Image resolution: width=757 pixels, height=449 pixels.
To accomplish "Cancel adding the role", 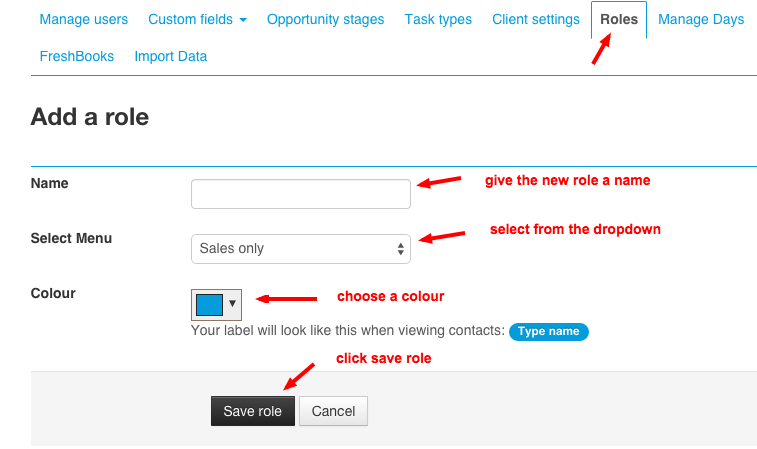I will coord(333,411).
